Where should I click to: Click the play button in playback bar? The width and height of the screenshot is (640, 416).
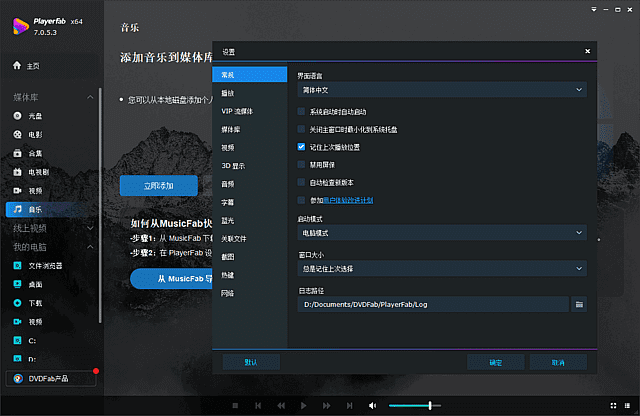click(303, 405)
